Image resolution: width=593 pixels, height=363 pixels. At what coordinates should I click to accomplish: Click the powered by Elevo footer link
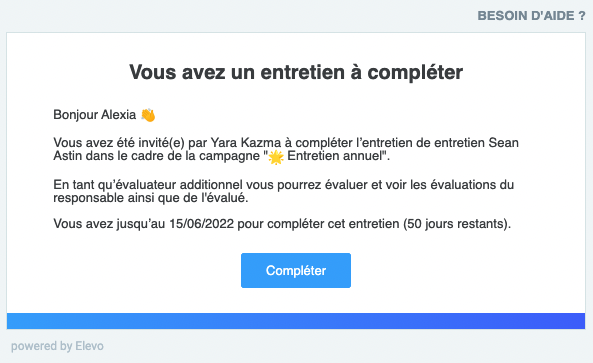57,346
